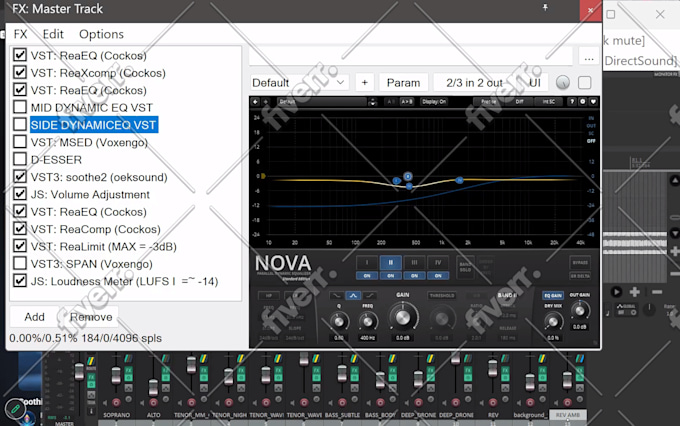
Task: Click Nova FREQ knob
Action: point(367,321)
